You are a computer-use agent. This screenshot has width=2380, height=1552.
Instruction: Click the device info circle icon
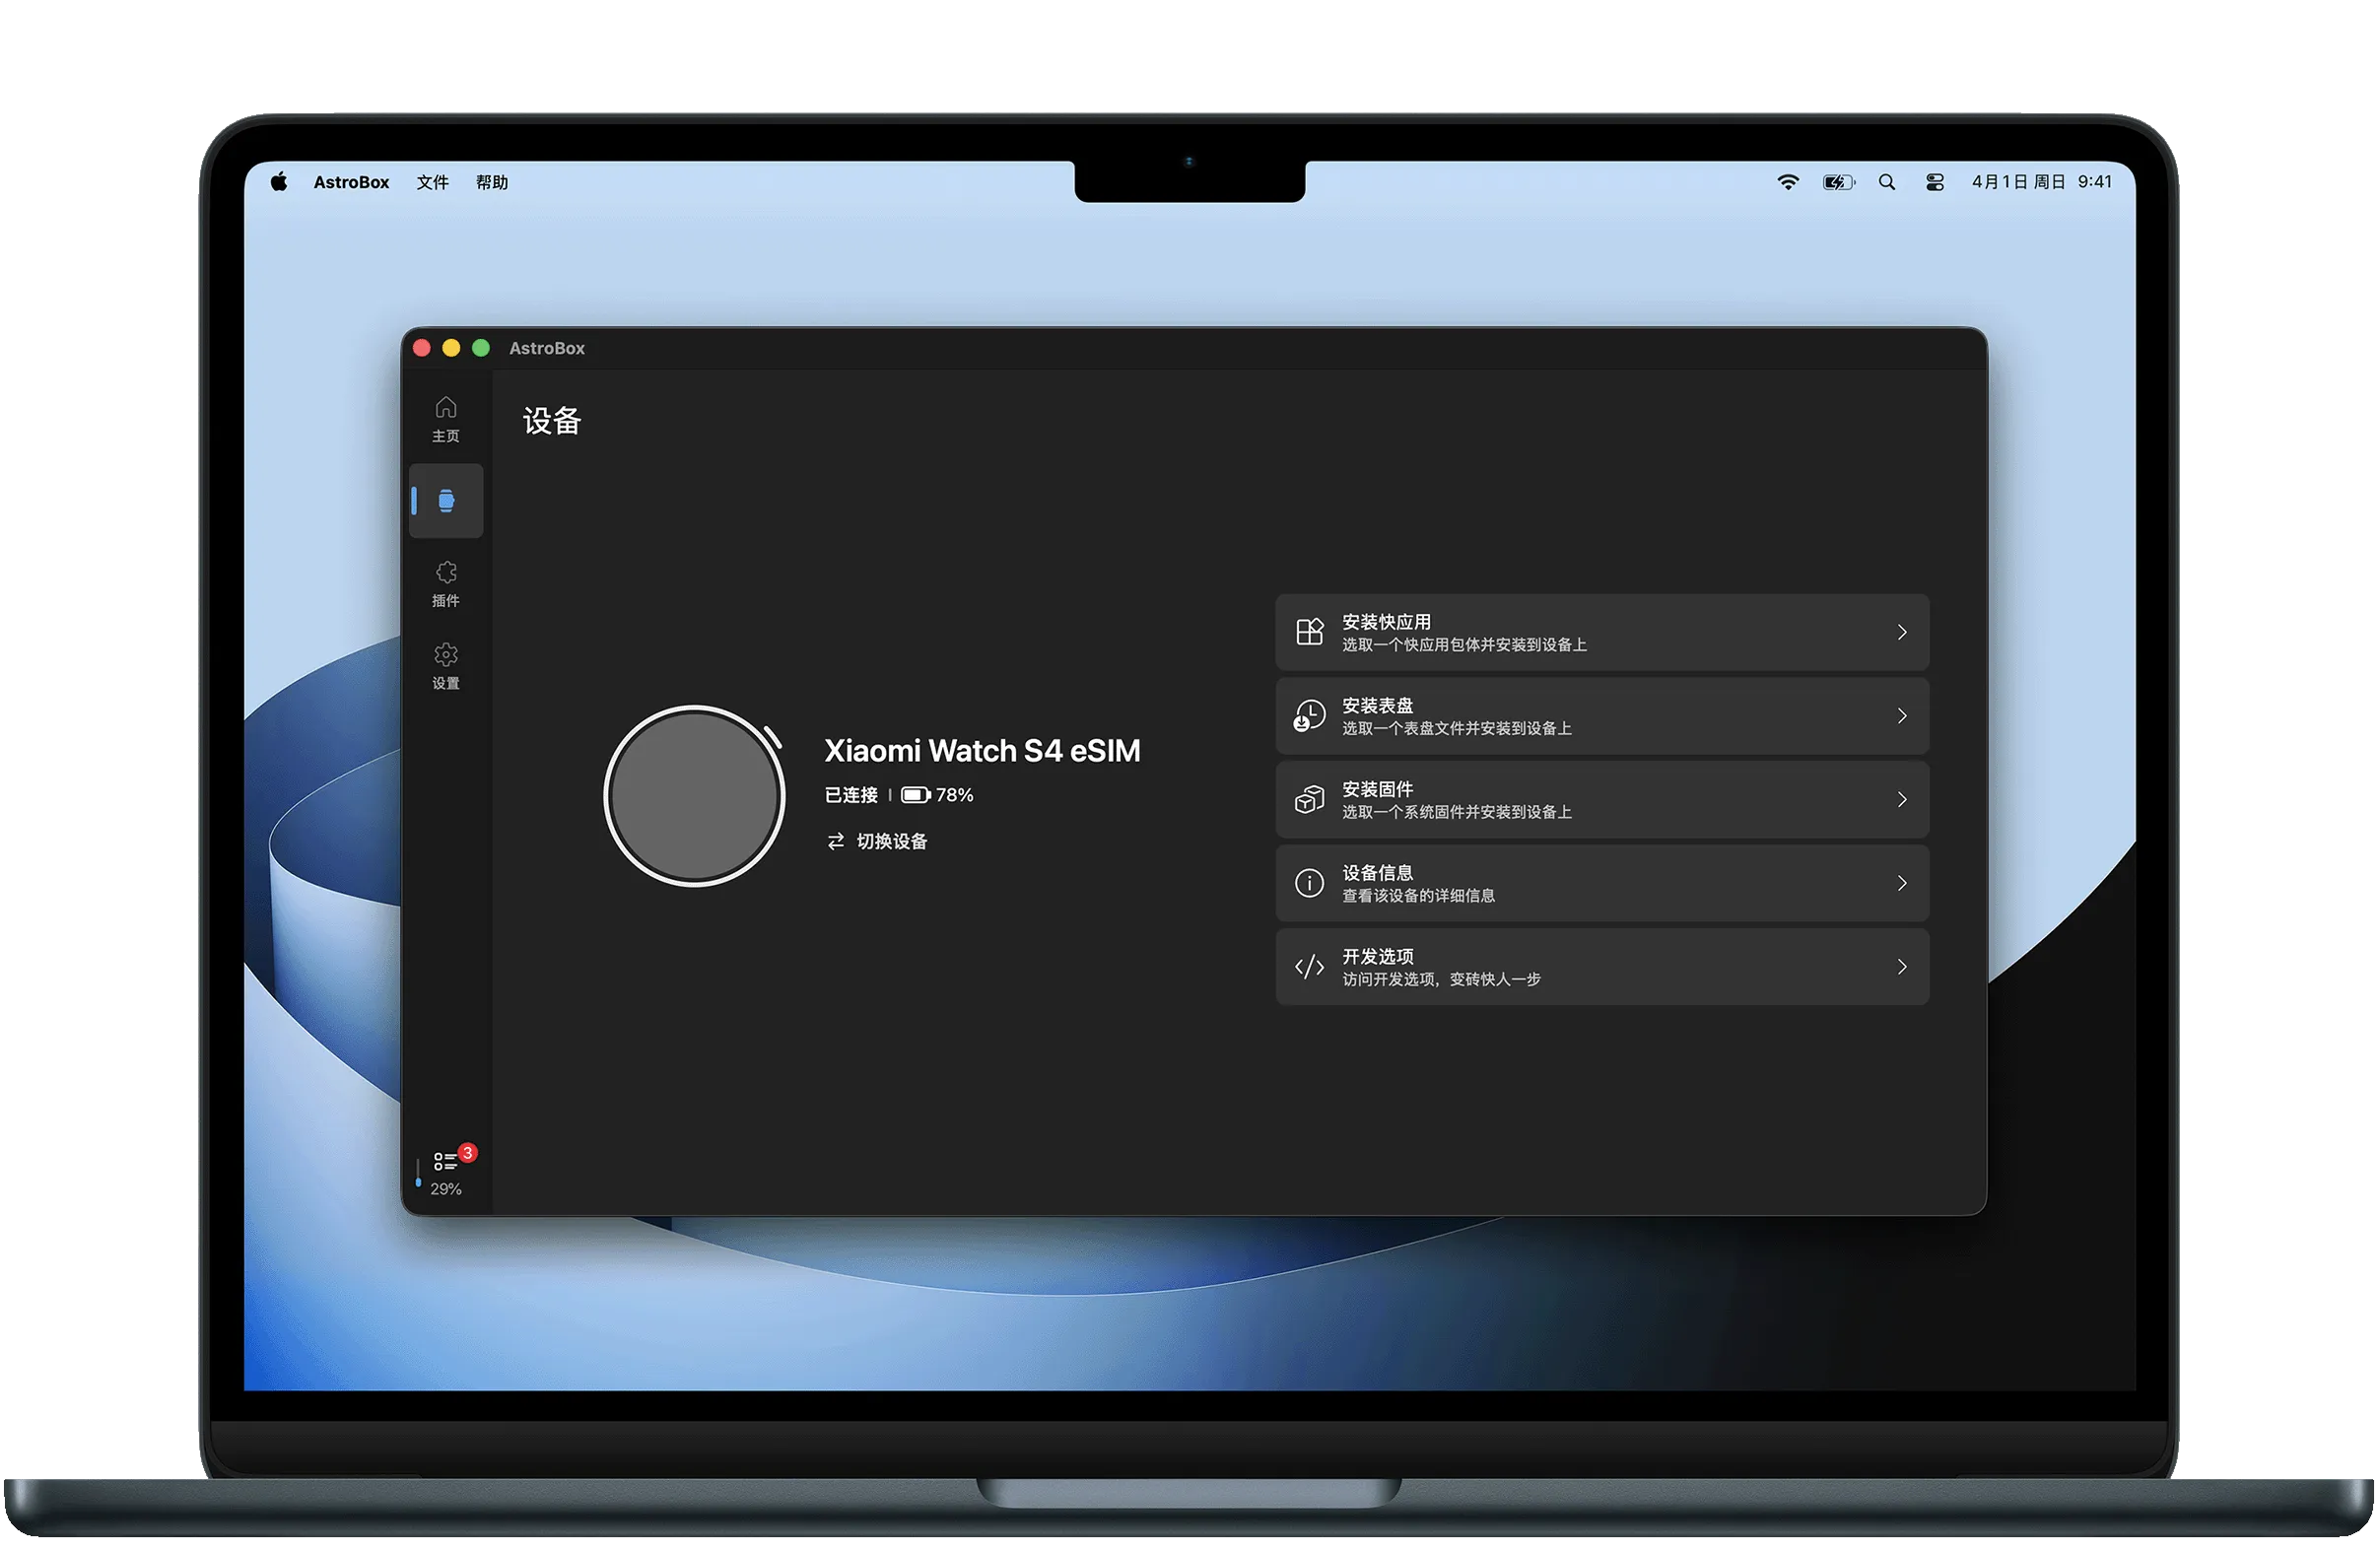coord(1310,884)
